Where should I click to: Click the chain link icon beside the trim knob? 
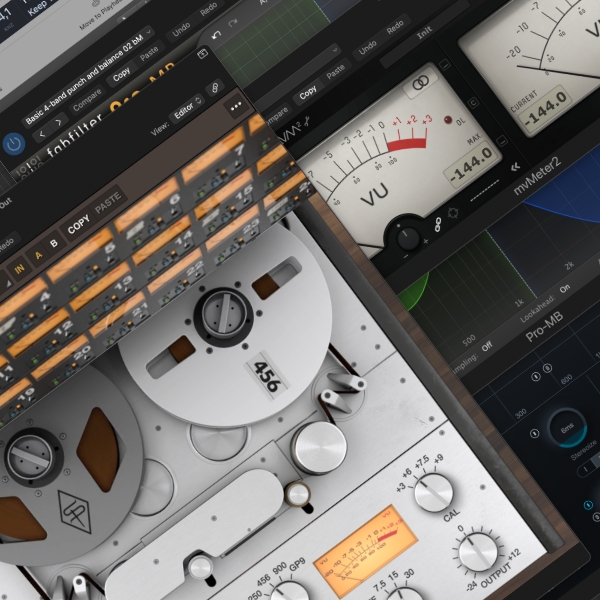coord(438,225)
